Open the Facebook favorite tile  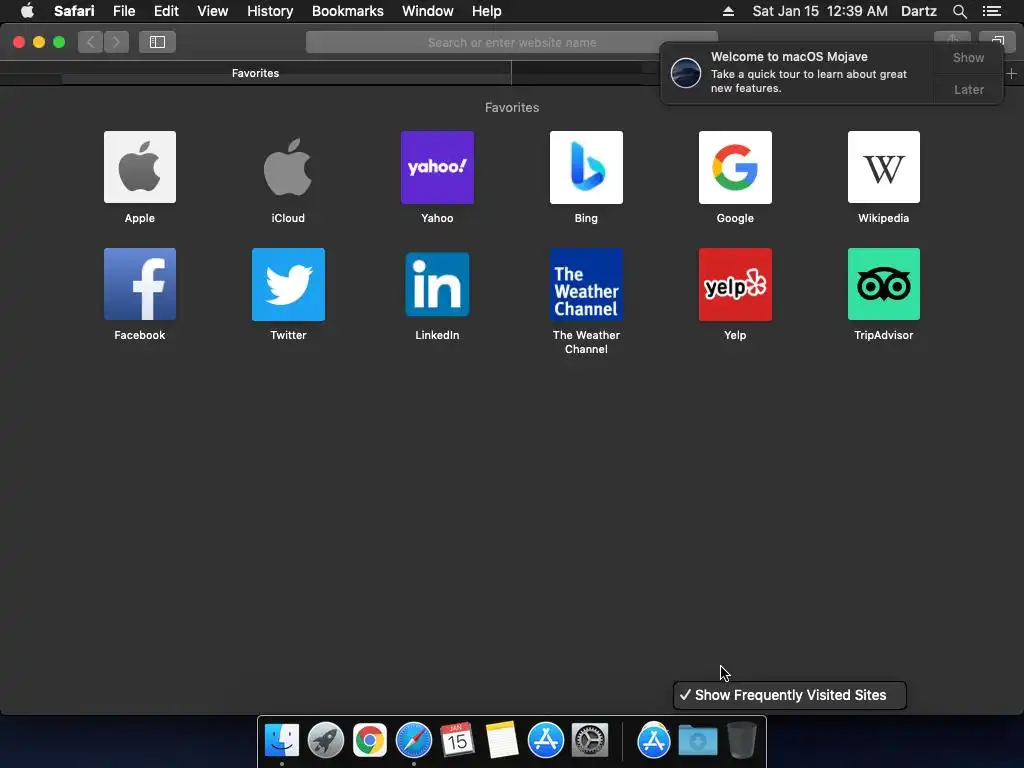(140, 284)
